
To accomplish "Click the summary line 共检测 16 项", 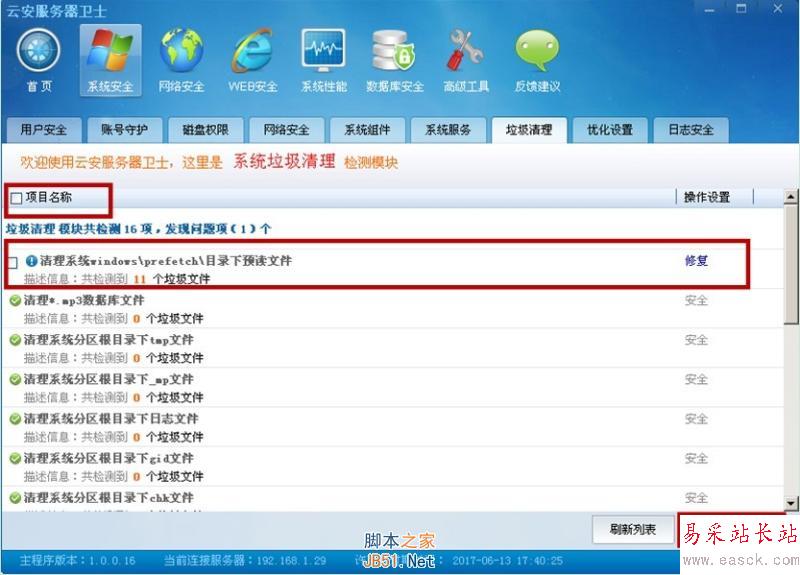I will point(138,229).
